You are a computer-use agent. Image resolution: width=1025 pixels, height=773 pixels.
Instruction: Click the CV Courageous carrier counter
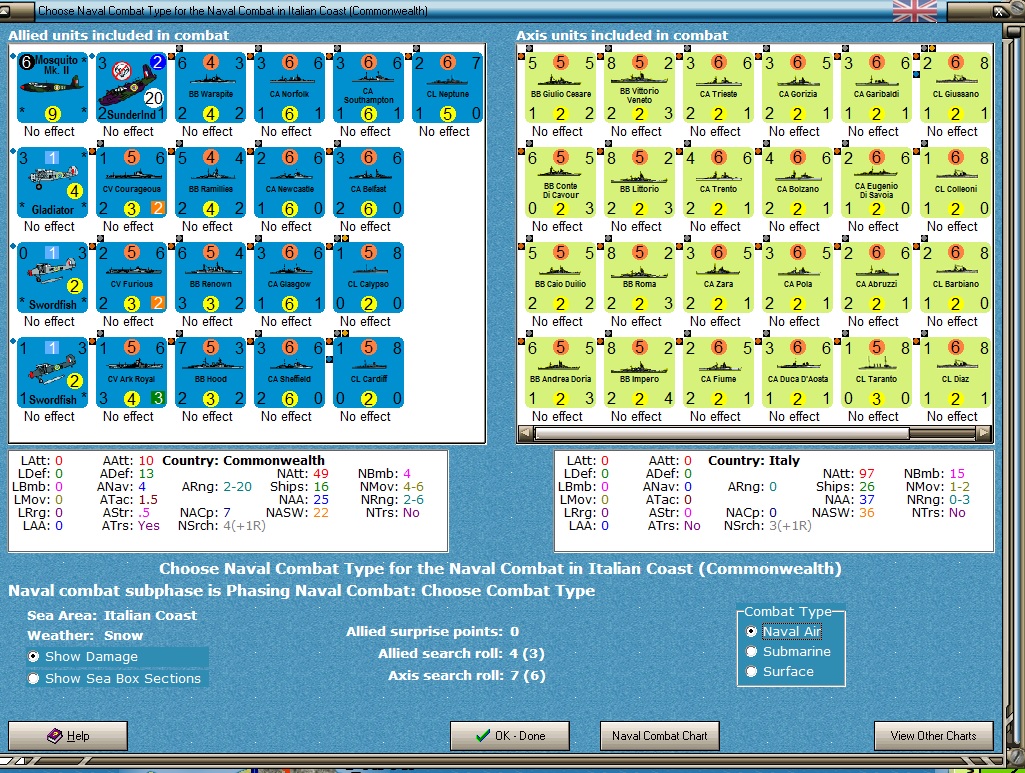[x=131, y=183]
